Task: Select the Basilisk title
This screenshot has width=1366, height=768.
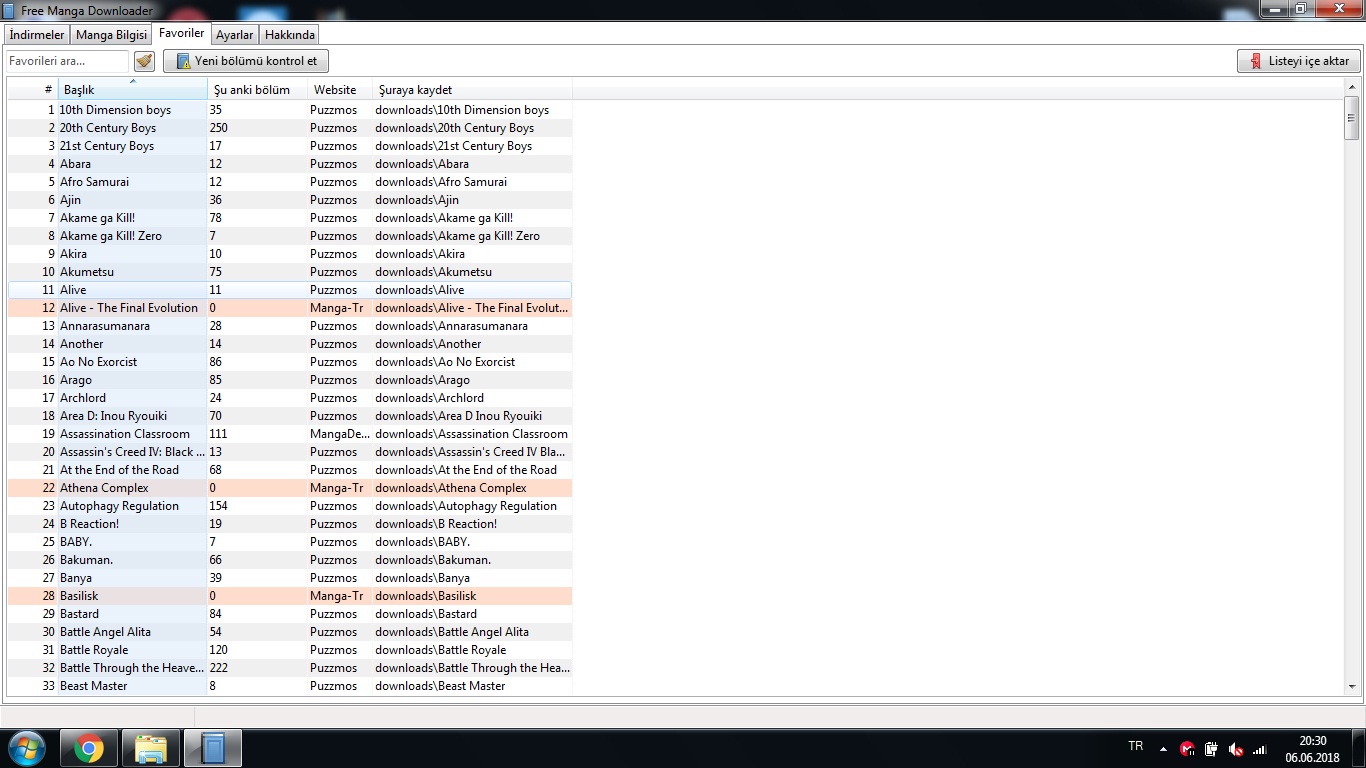Action: click(79, 596)
